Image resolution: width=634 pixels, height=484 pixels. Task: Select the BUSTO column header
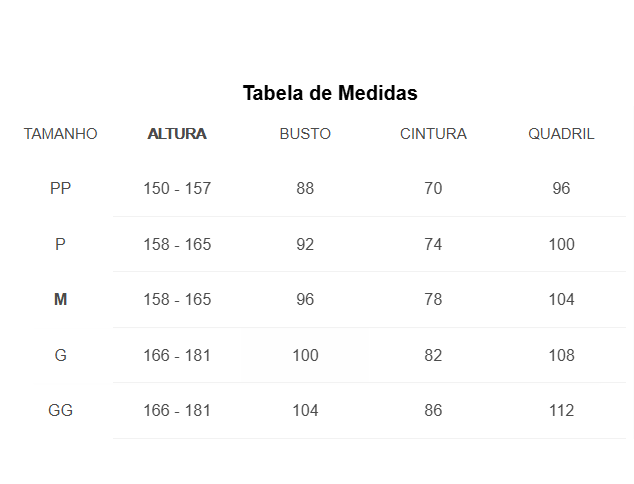coord(305,134)
